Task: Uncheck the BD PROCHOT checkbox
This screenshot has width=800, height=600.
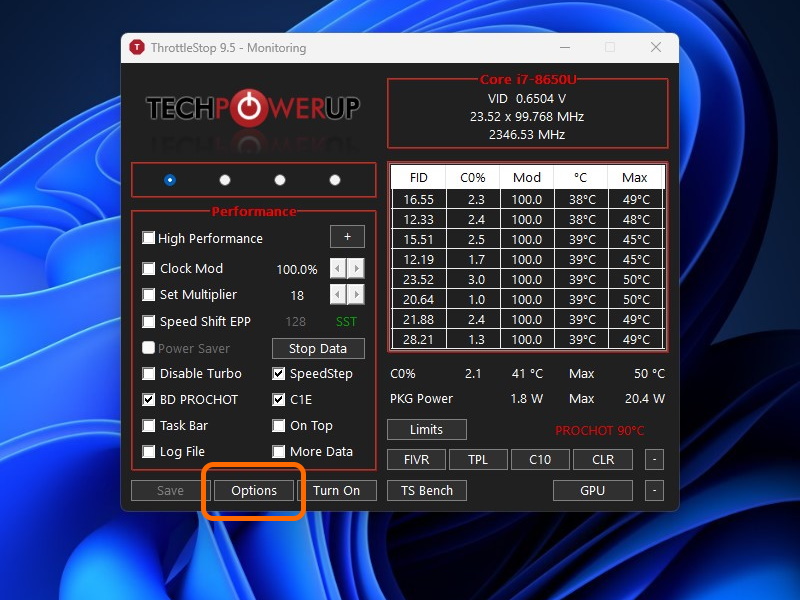Action: pos(149,399)
